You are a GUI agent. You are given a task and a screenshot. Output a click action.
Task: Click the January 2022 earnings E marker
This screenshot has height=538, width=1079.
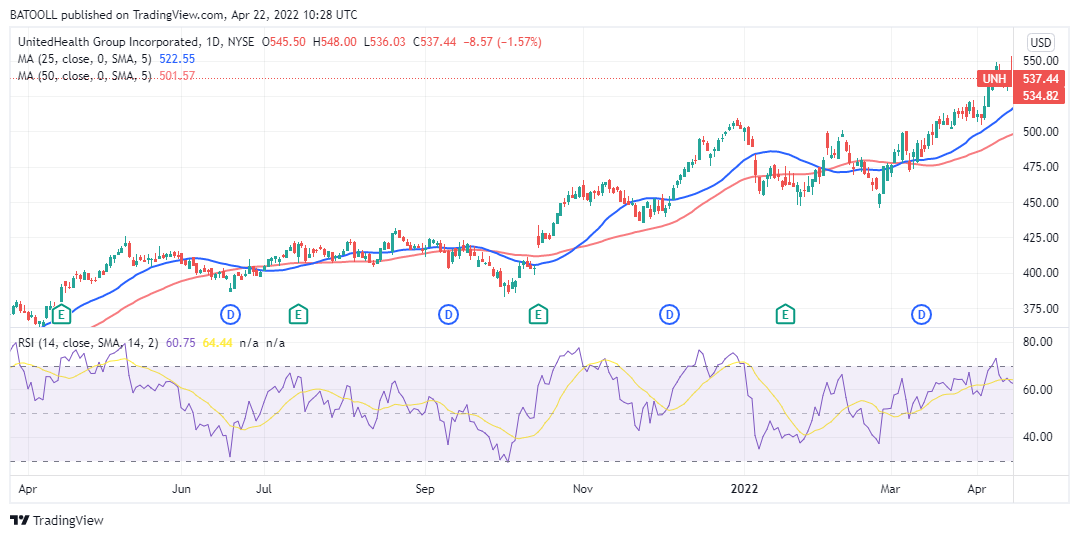point(784,315)
